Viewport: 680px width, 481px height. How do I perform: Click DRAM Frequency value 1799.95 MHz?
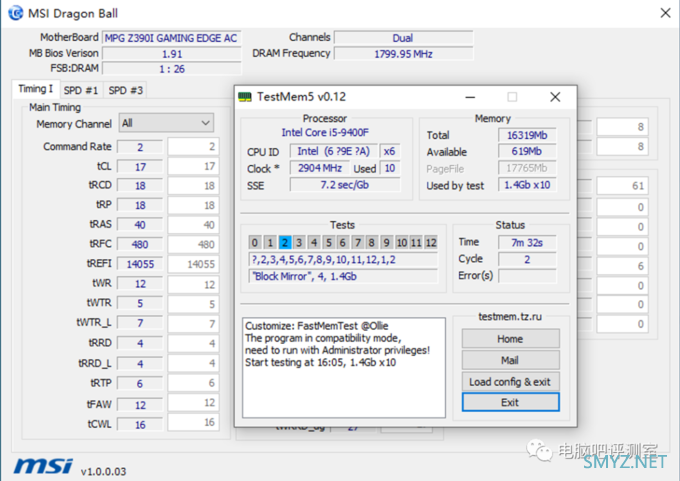(403, 54)
